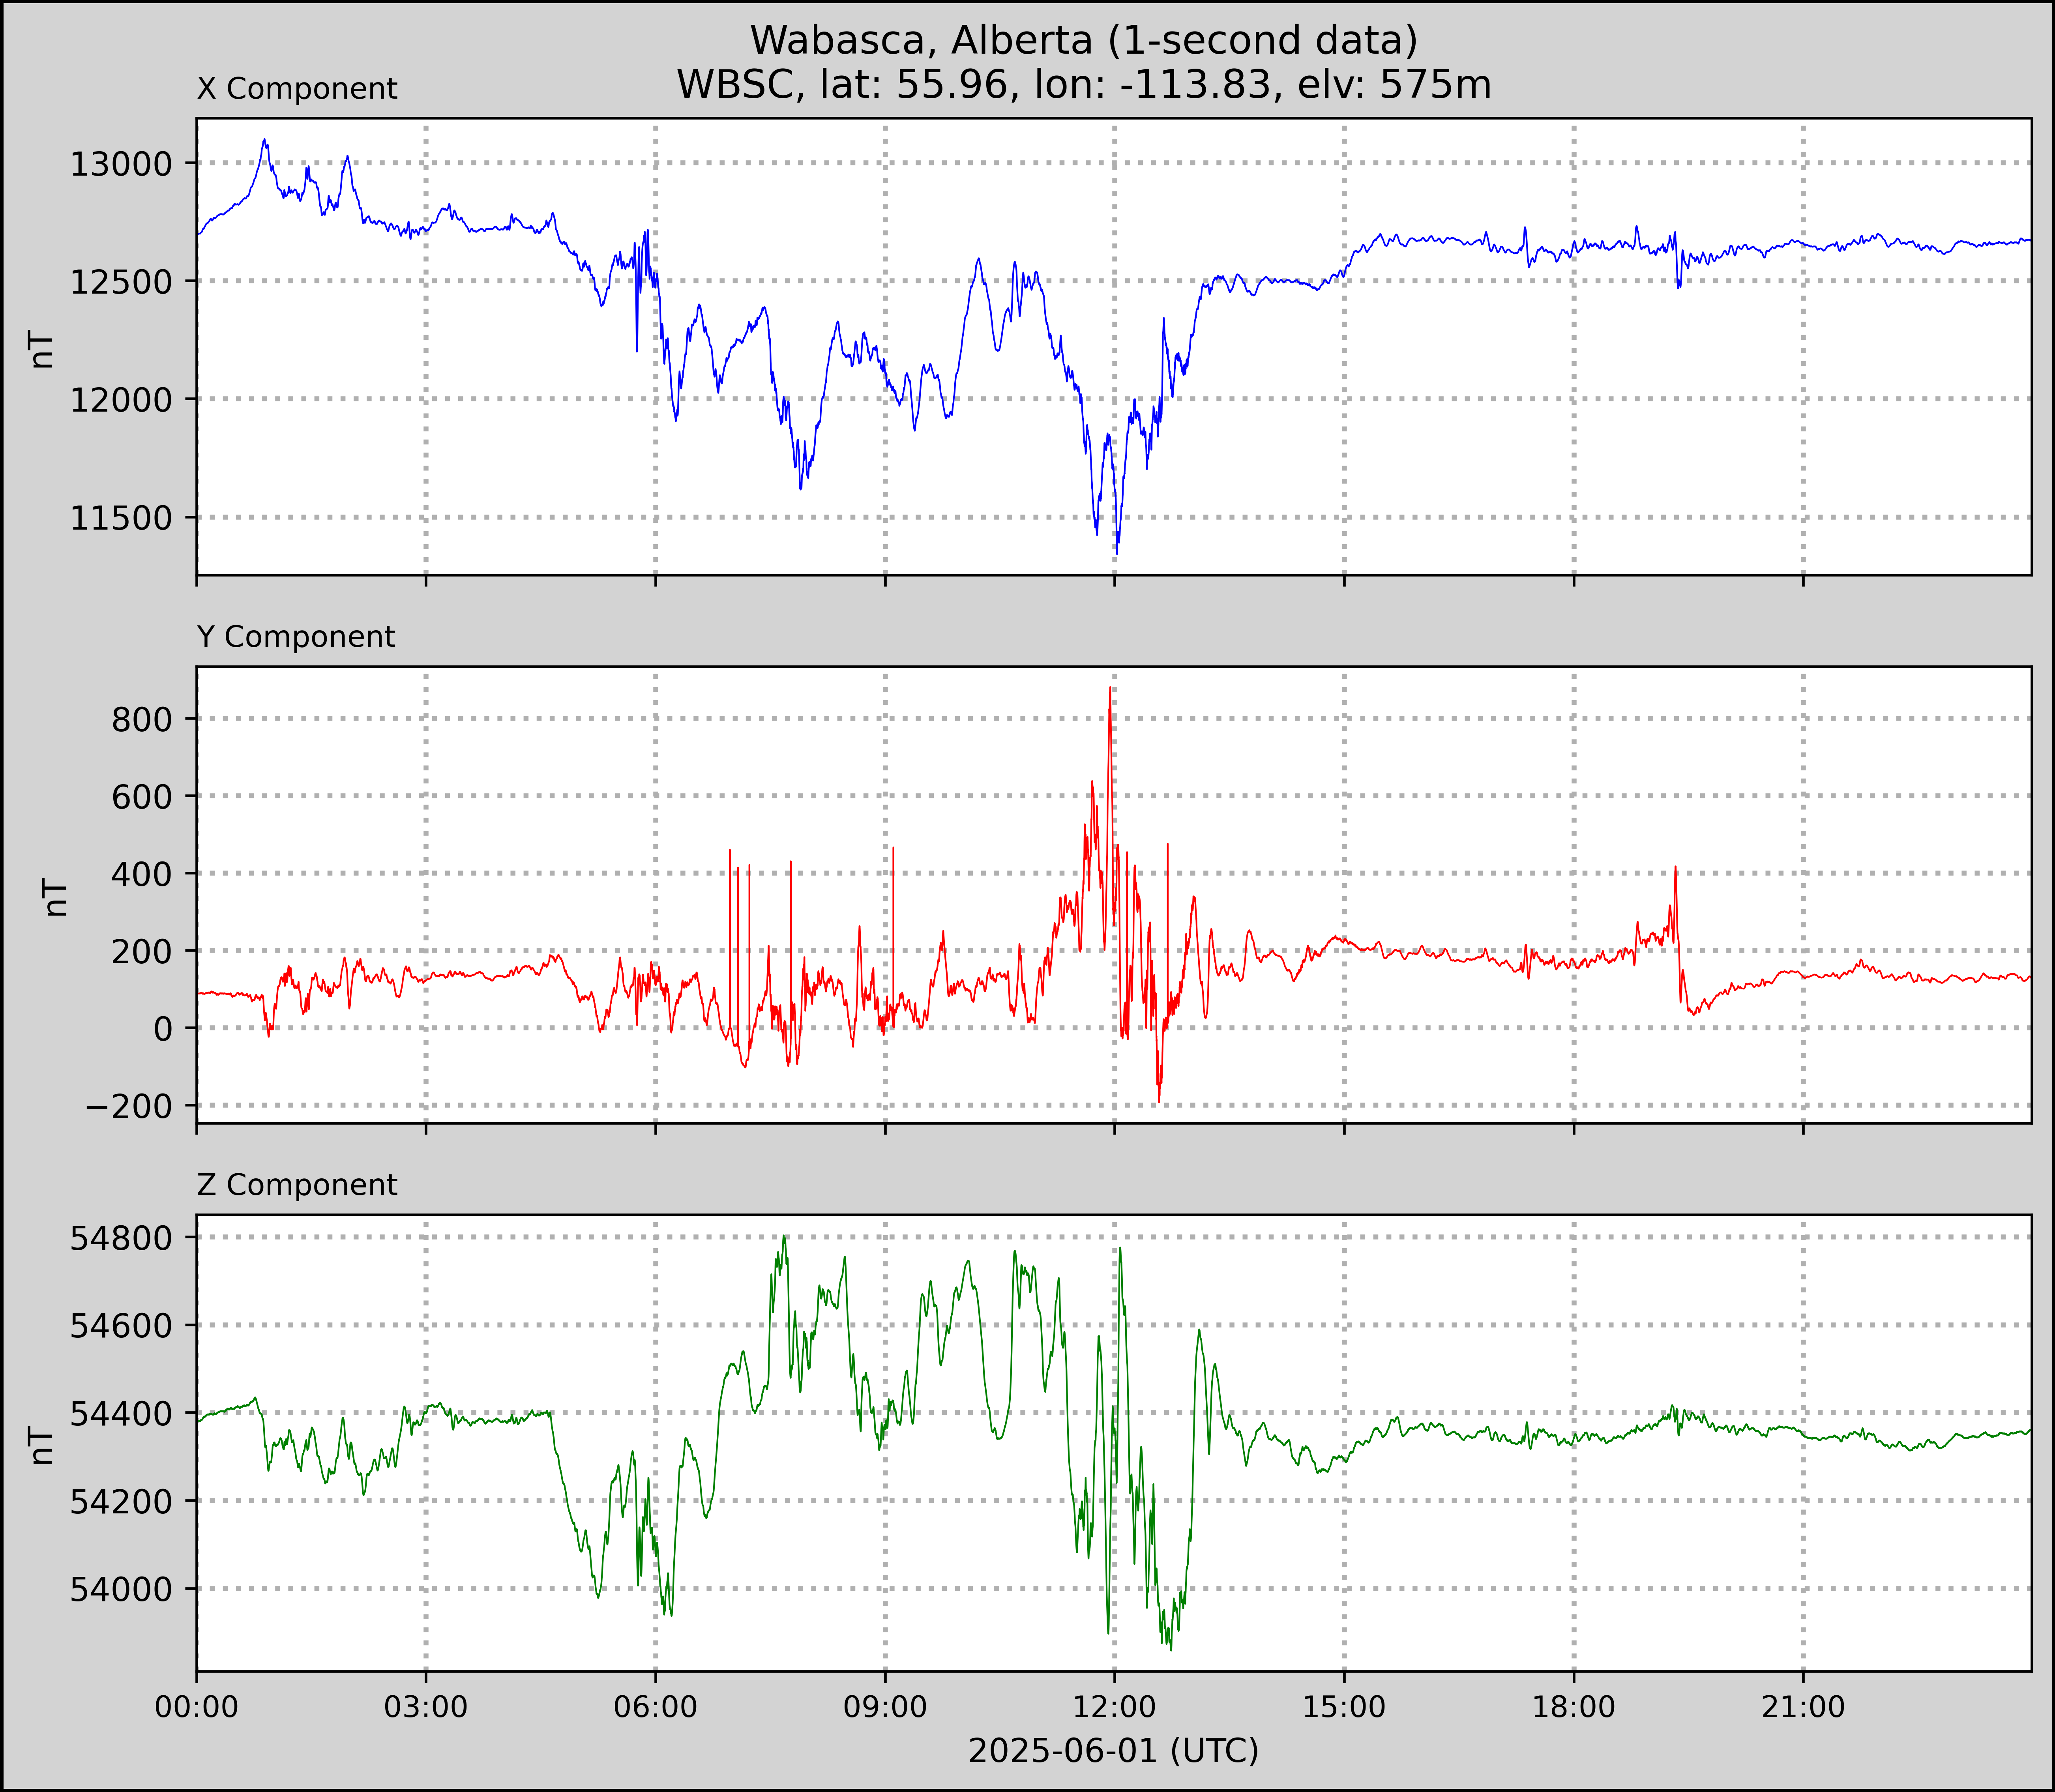
Task: Click the 54000 tick label on Z plot
Action: pos(121,1589)
